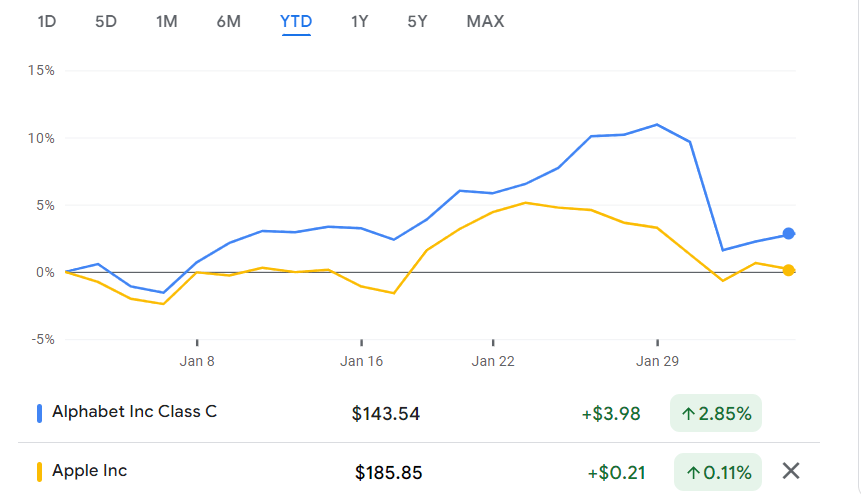
Task: Remove Apple Inc comparison with X icon
Action: point(791,471)
